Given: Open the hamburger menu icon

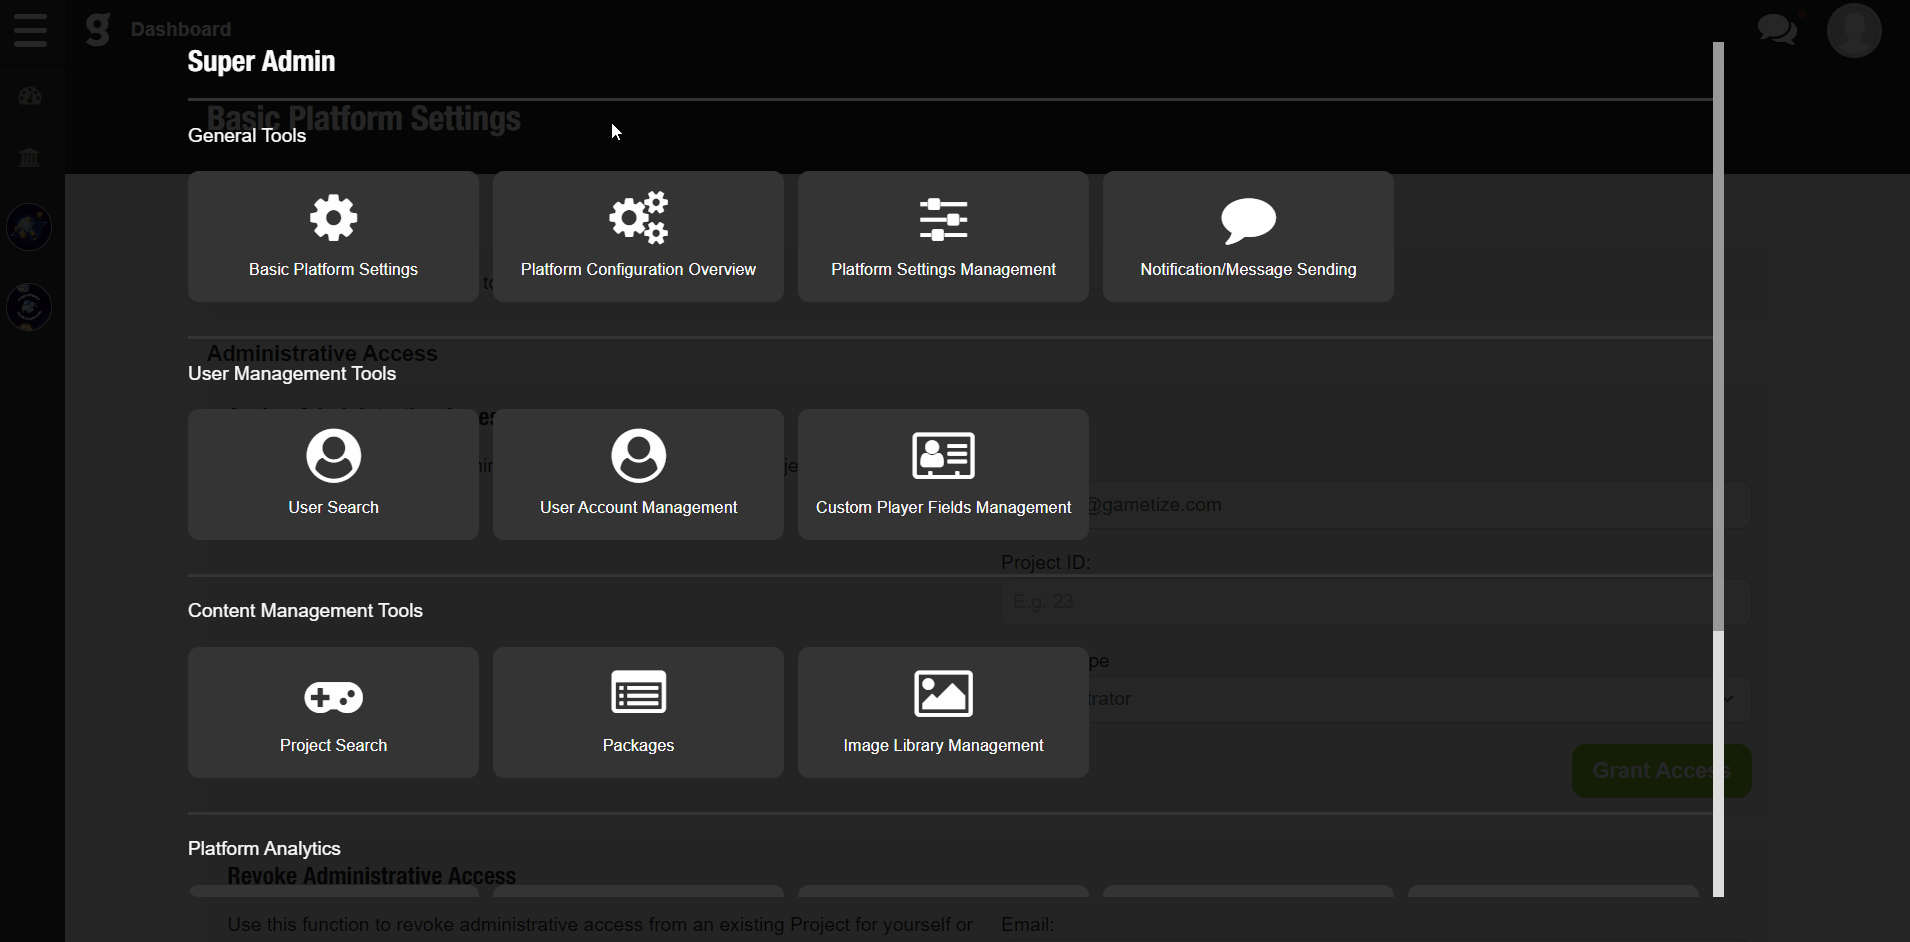Looking at the screenshot, I should 30,30.
